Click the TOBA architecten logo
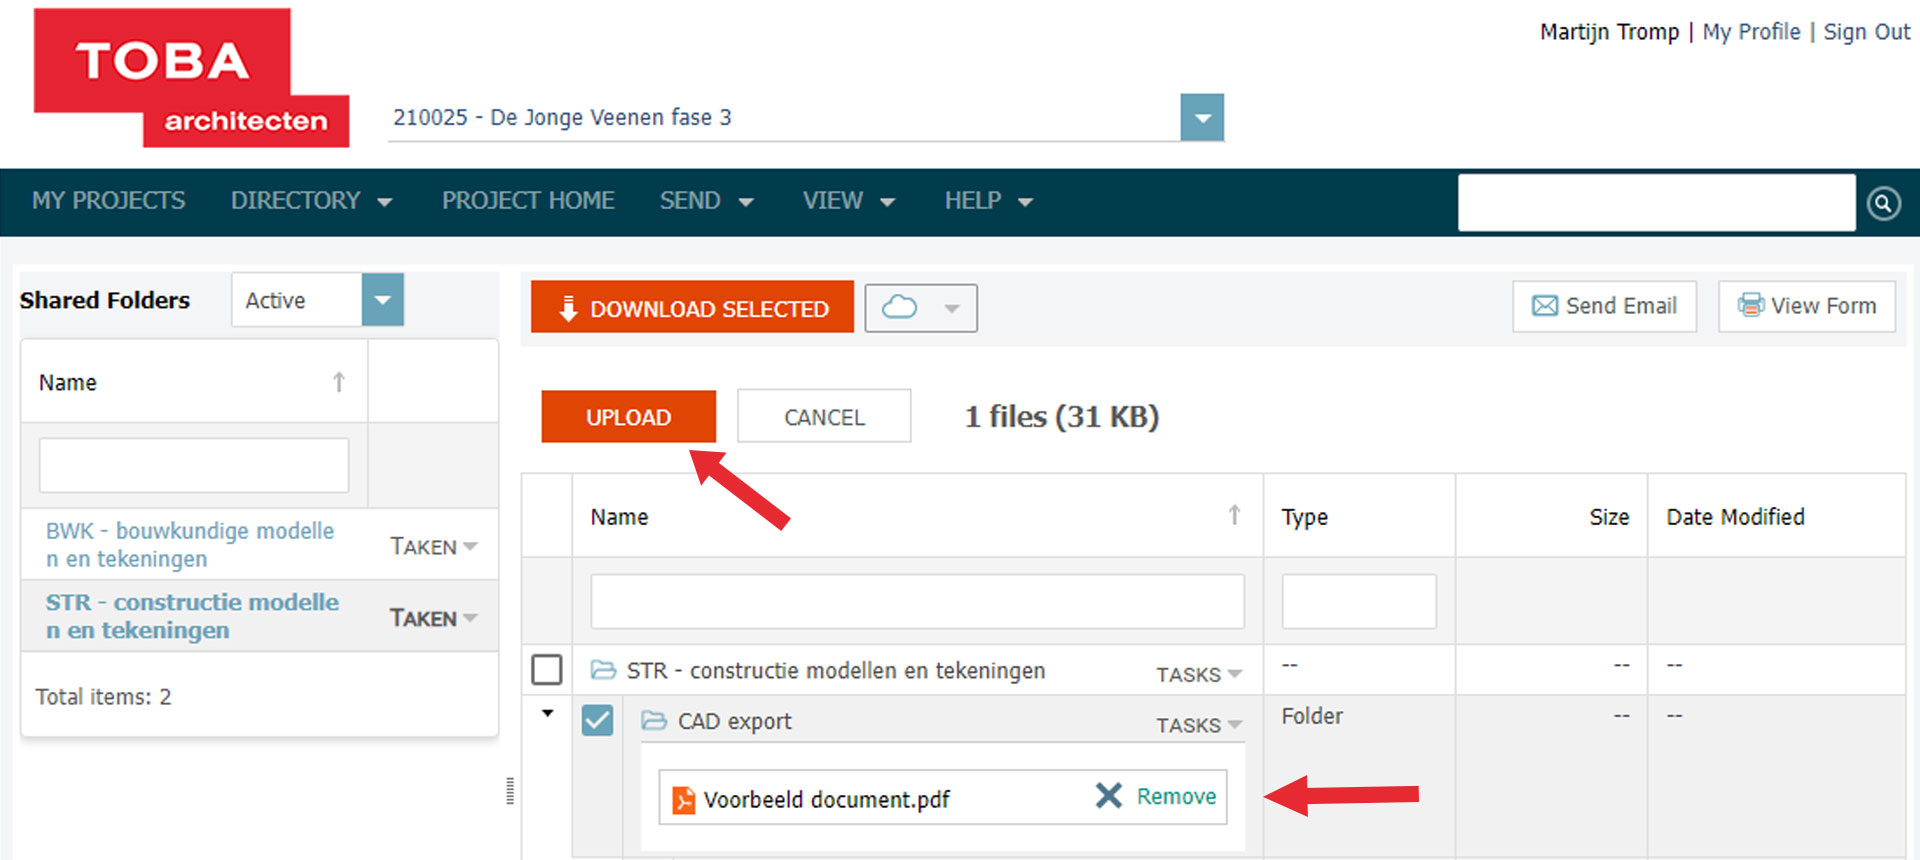The height and width of the screenshot is (860, 1920). point(191,78)
